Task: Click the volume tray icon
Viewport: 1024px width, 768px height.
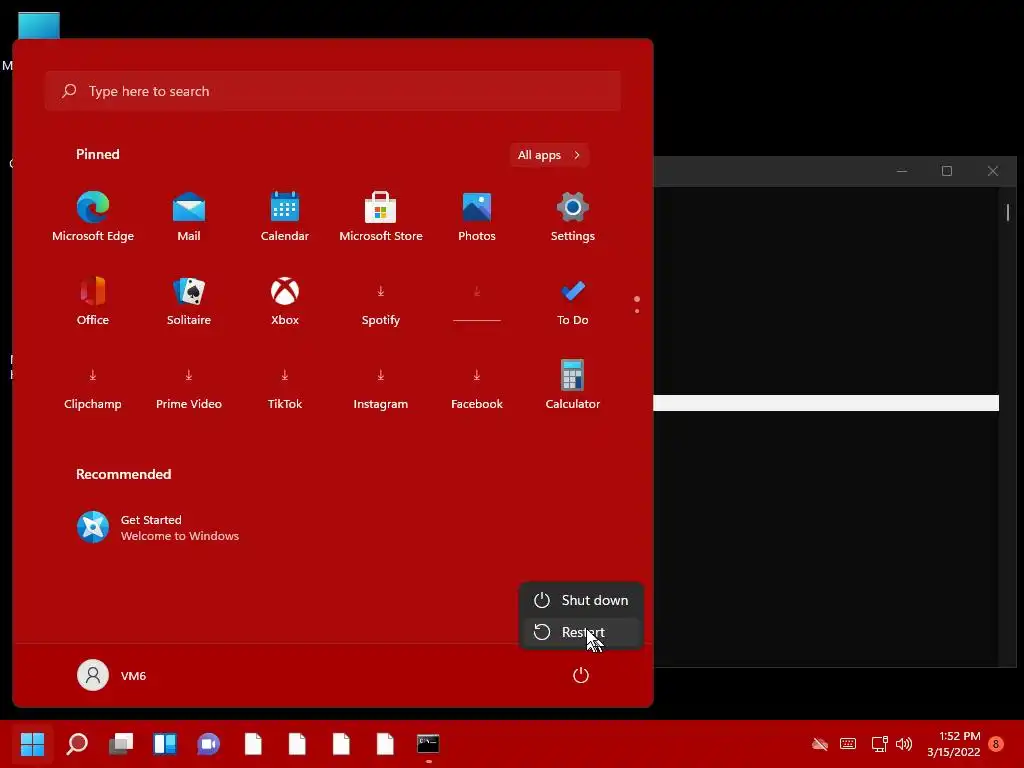Action: [904, 744]
